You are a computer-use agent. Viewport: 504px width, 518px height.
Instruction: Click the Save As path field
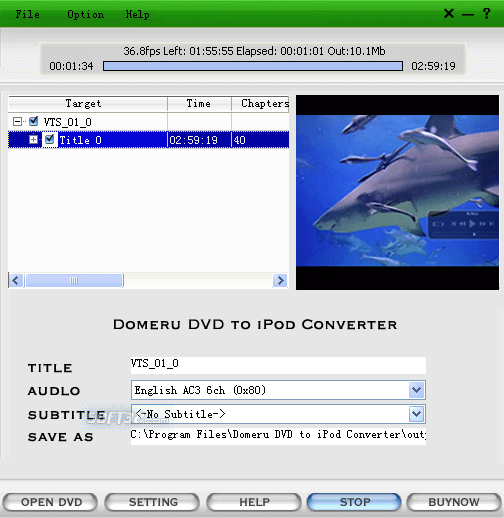(278, 435)
